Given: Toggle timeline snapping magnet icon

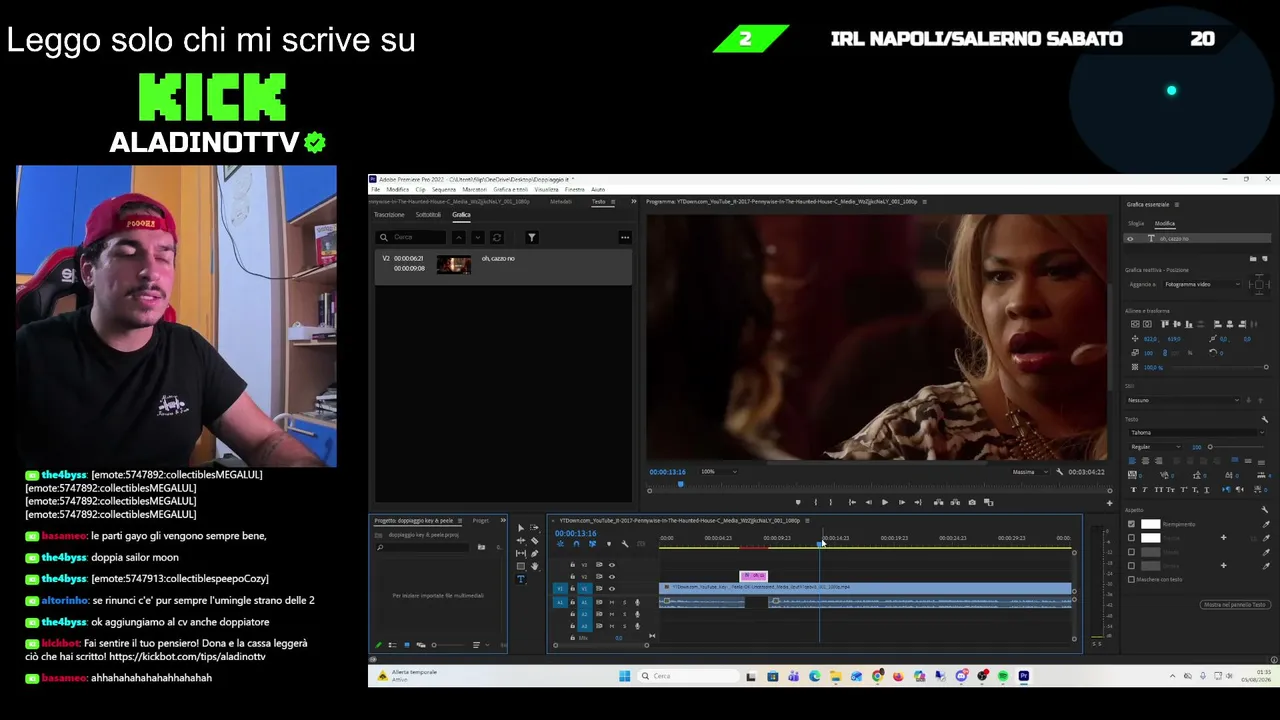Looking at the screenshot, I should coord(575,544).
